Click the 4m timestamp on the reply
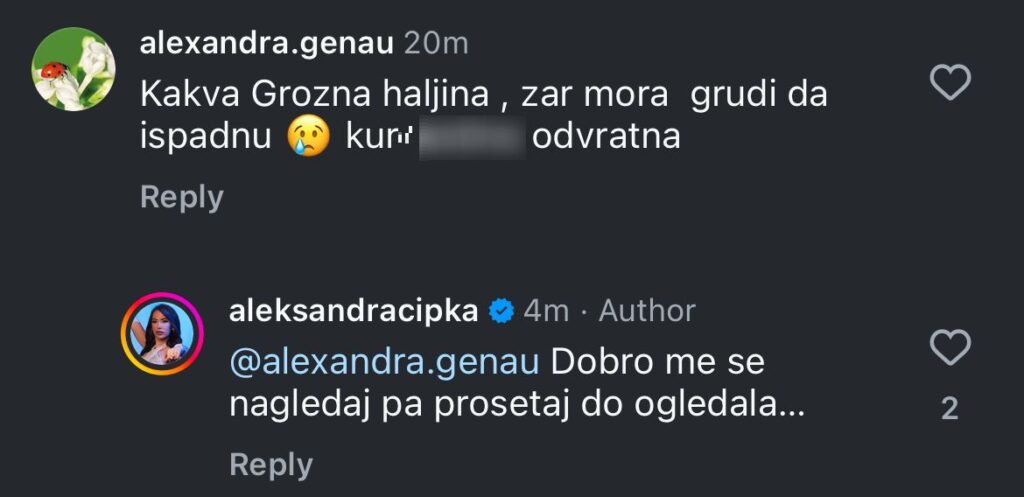Screen dimensions: 1024x497 tap(547, 311)
